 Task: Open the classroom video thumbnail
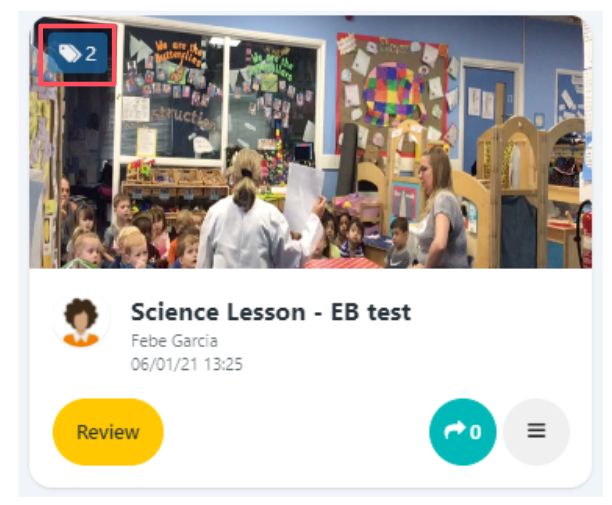310,142
